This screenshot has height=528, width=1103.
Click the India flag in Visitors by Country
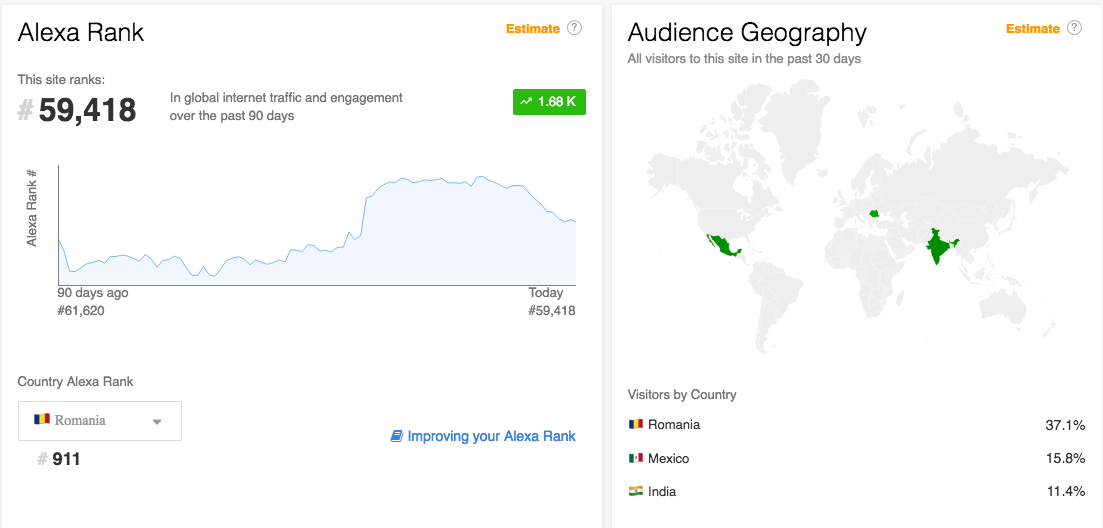635,491
